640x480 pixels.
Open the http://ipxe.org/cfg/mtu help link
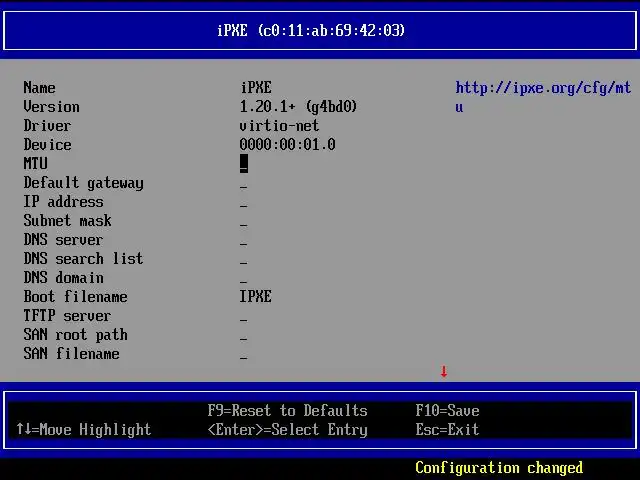coord(543,97)
